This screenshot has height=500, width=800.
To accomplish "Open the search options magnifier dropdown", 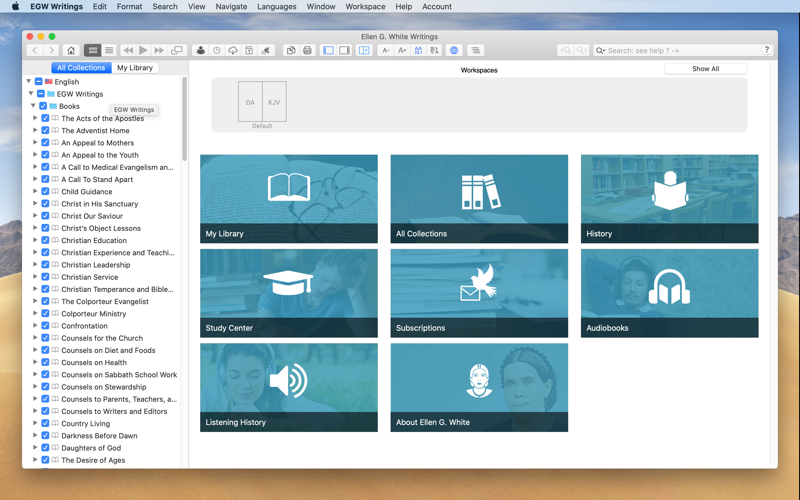I will 601,50.
